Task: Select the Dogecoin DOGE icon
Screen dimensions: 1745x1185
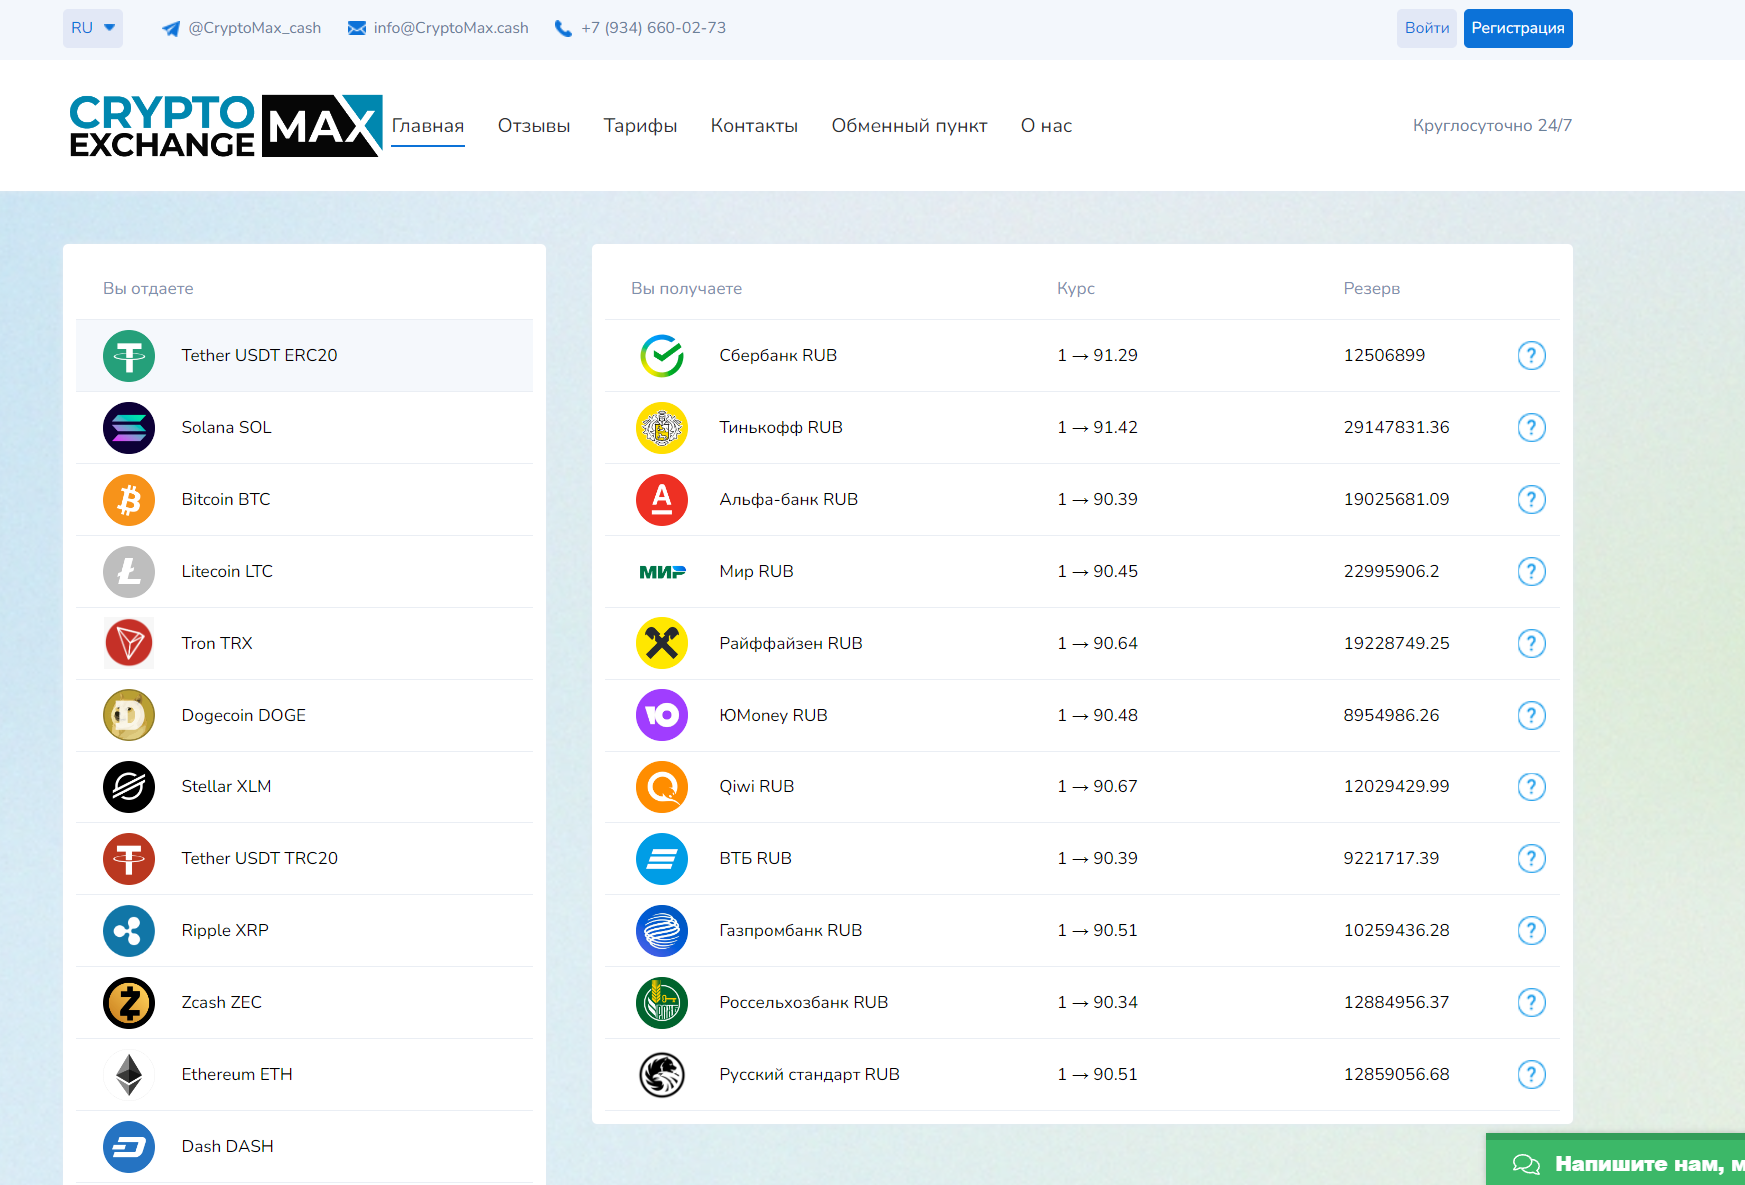Action: pos(129,715)
